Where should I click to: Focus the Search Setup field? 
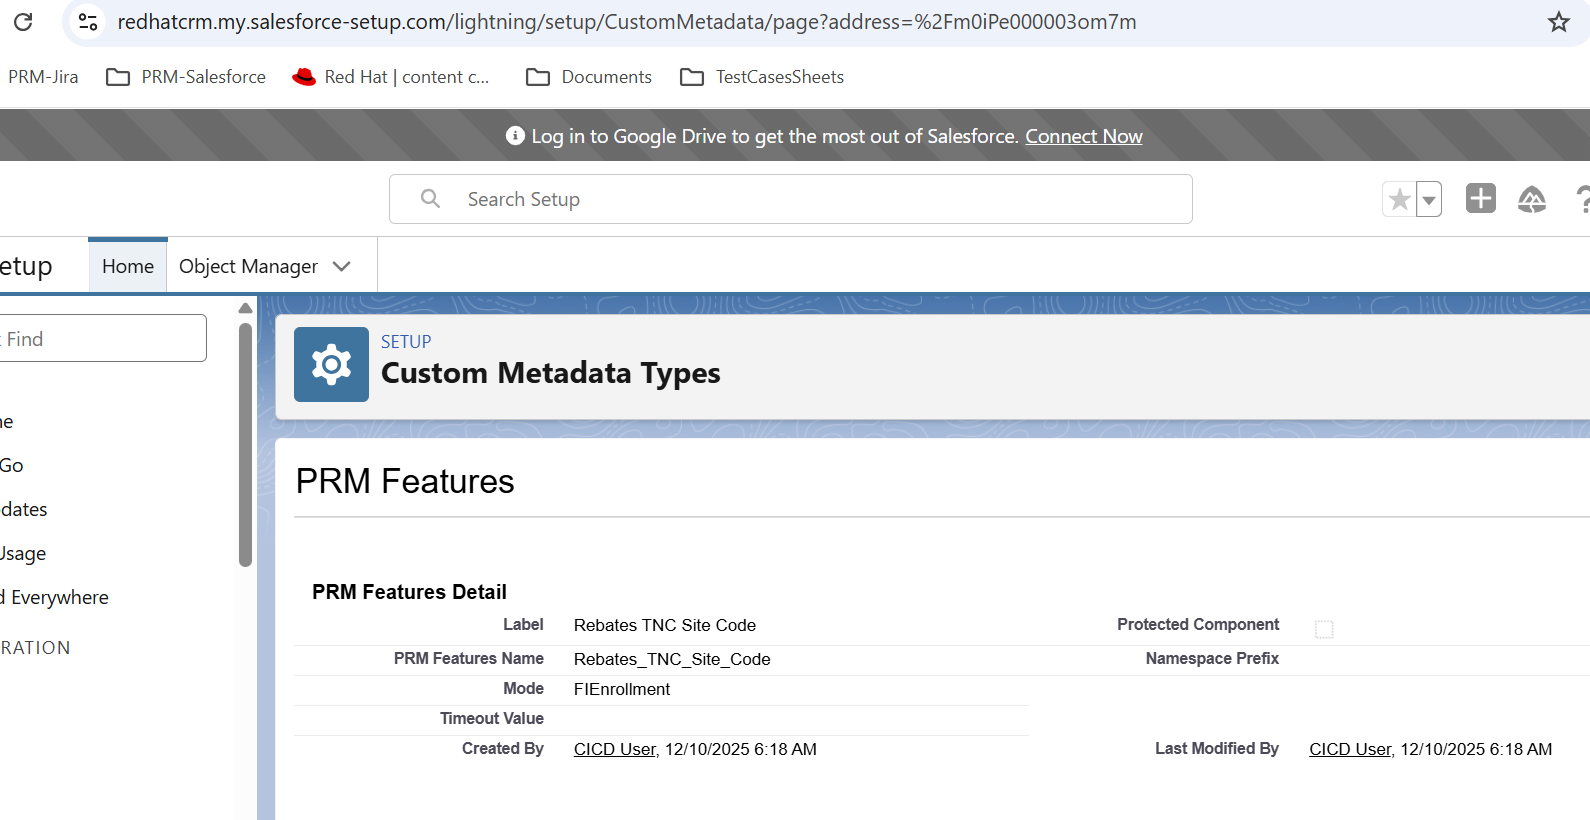tap(820, 199)
